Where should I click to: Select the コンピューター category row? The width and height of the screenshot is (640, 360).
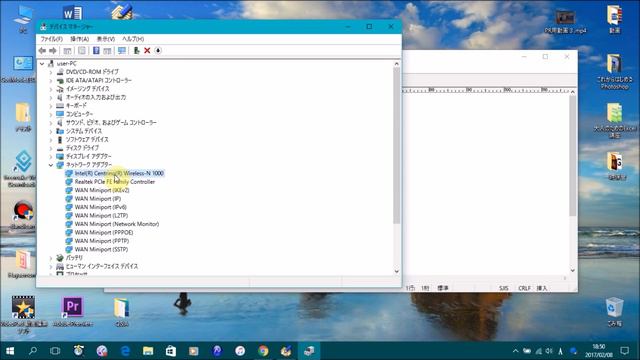pyautogui.click(x=80, y=114)
